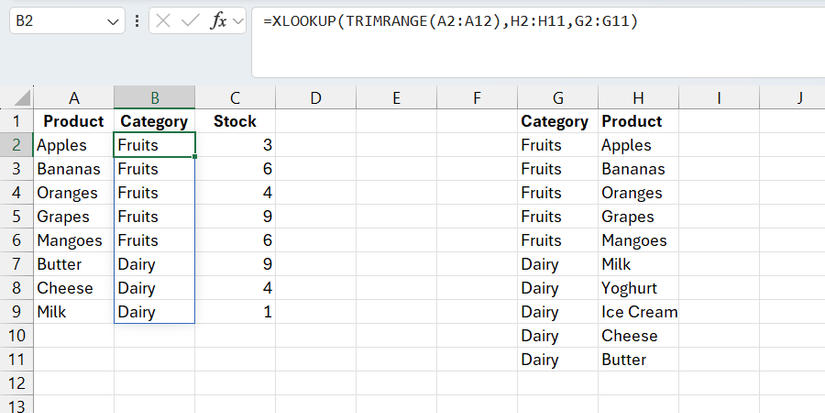Click the Enter checkmark icon in formula bar

pyautogui.click(x=190, y=22)
